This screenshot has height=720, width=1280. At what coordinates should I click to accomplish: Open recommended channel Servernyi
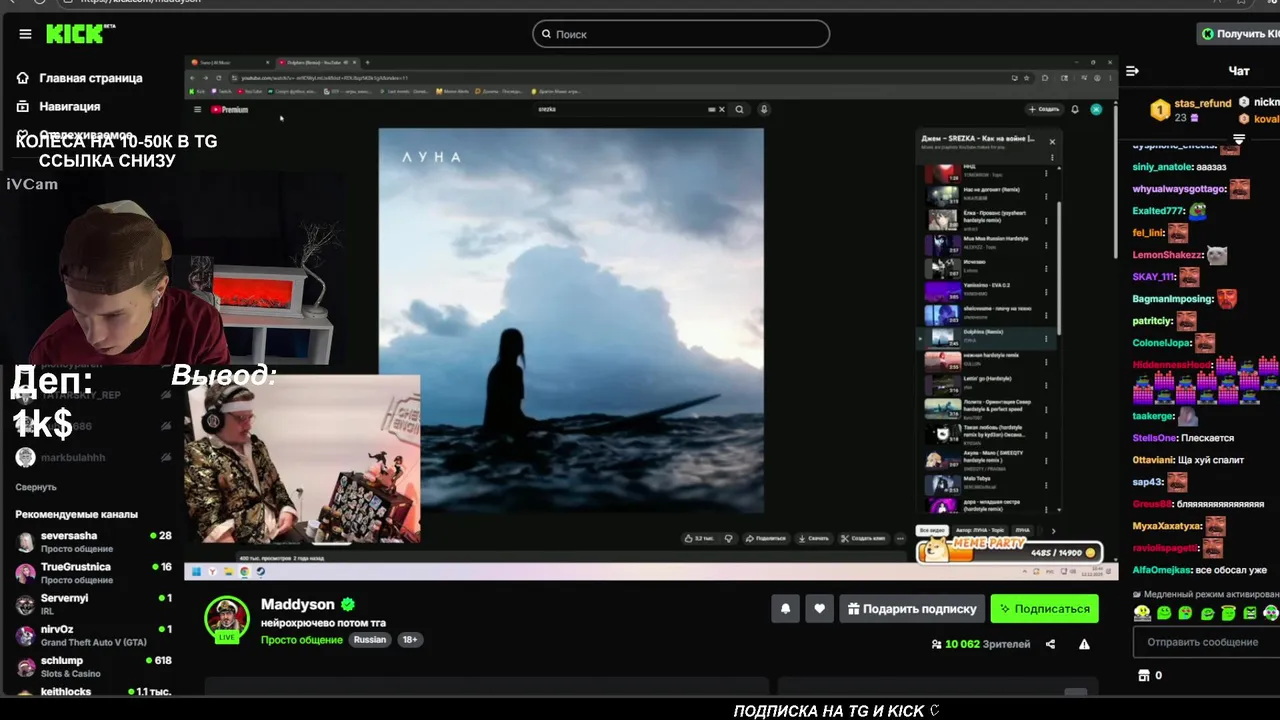click(x=92, y=604)
